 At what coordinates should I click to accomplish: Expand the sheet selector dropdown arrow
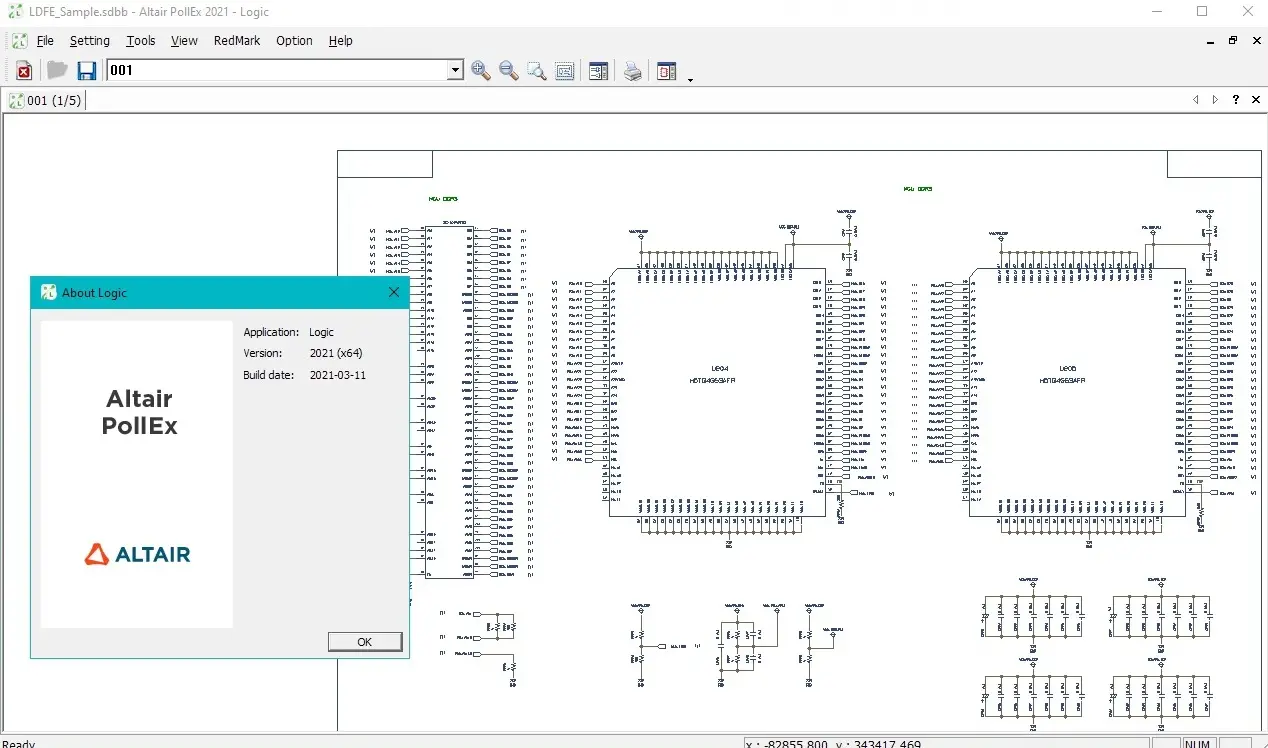[456, 70]
